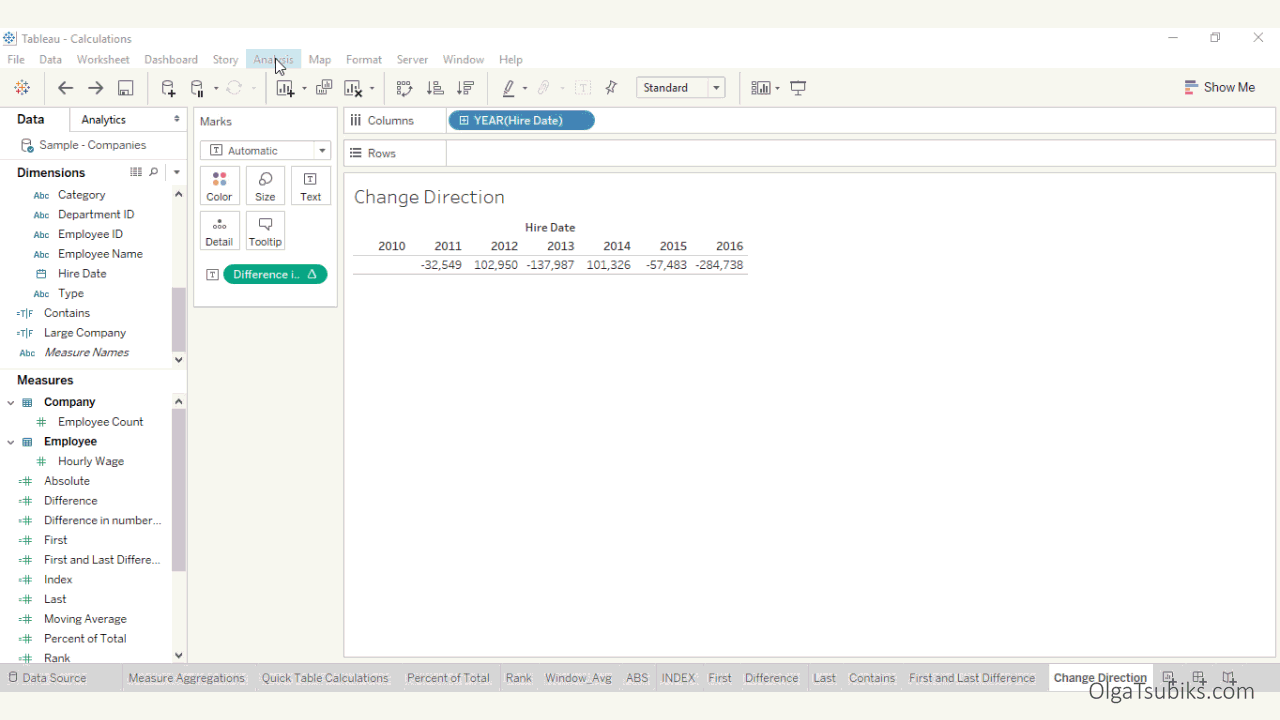Open Size in the Marks card
This screenshot has width=1280, height=720.
(265, 186)
